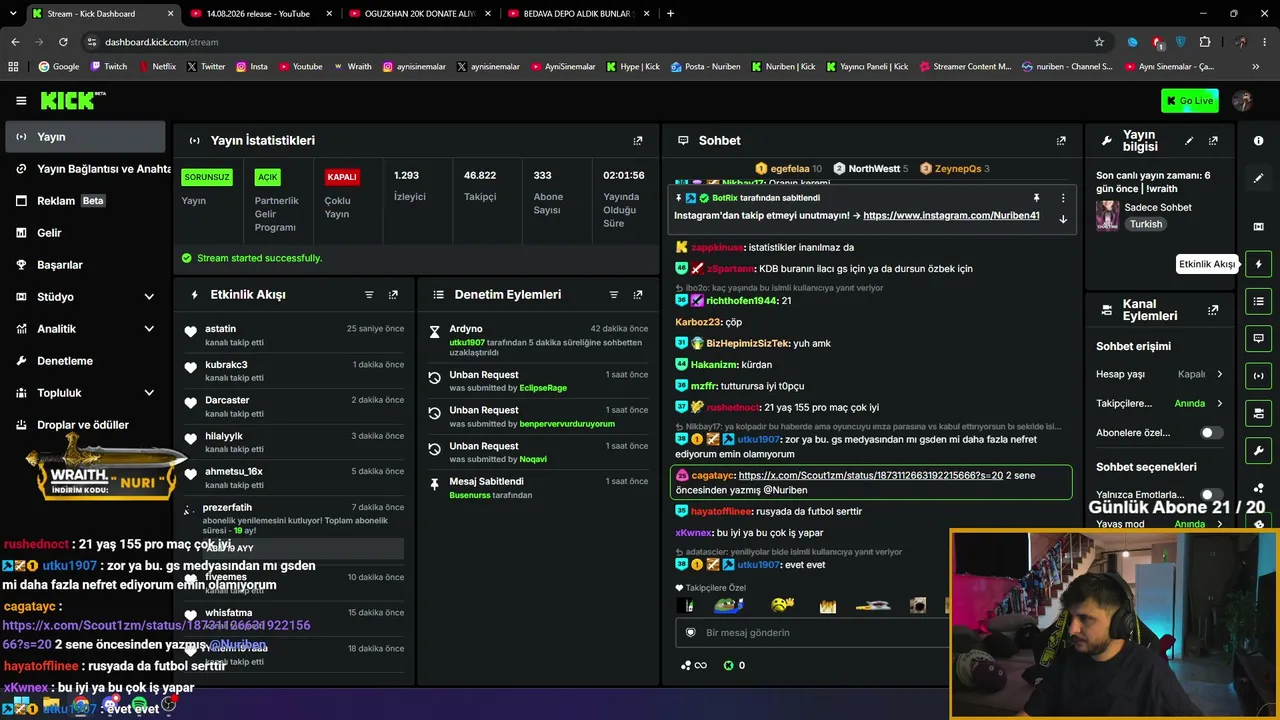Viewport: 1280px width, 720px height.
Task: Click the info icon in the right rail
Action: [x=1259, y=141]
